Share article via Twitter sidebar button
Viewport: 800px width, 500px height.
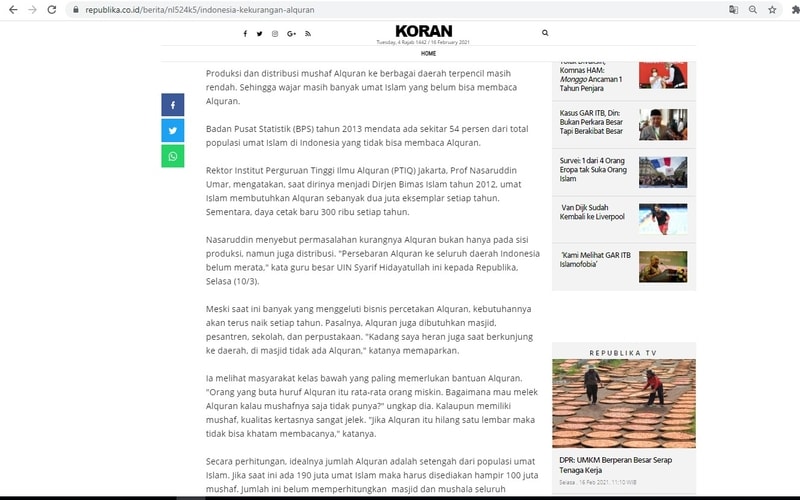(x=172, y=130)
